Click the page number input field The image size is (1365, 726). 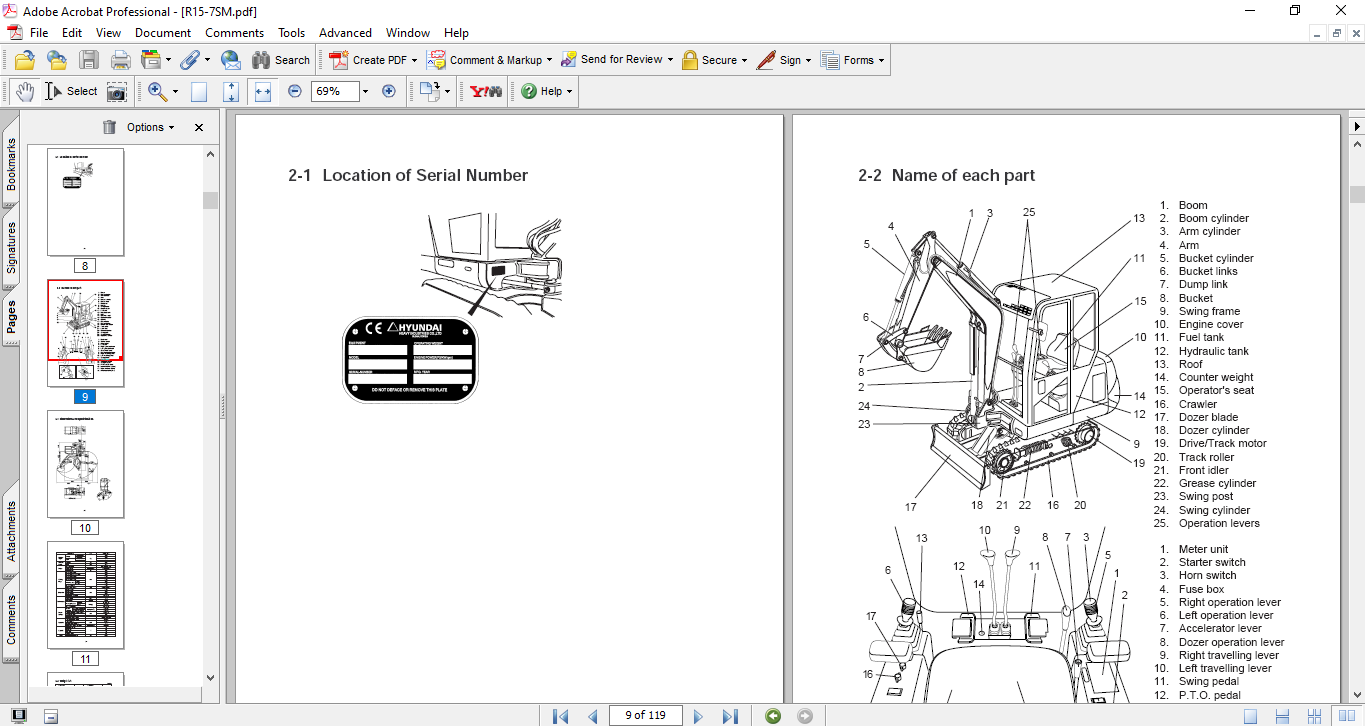[x=646, y=716]
